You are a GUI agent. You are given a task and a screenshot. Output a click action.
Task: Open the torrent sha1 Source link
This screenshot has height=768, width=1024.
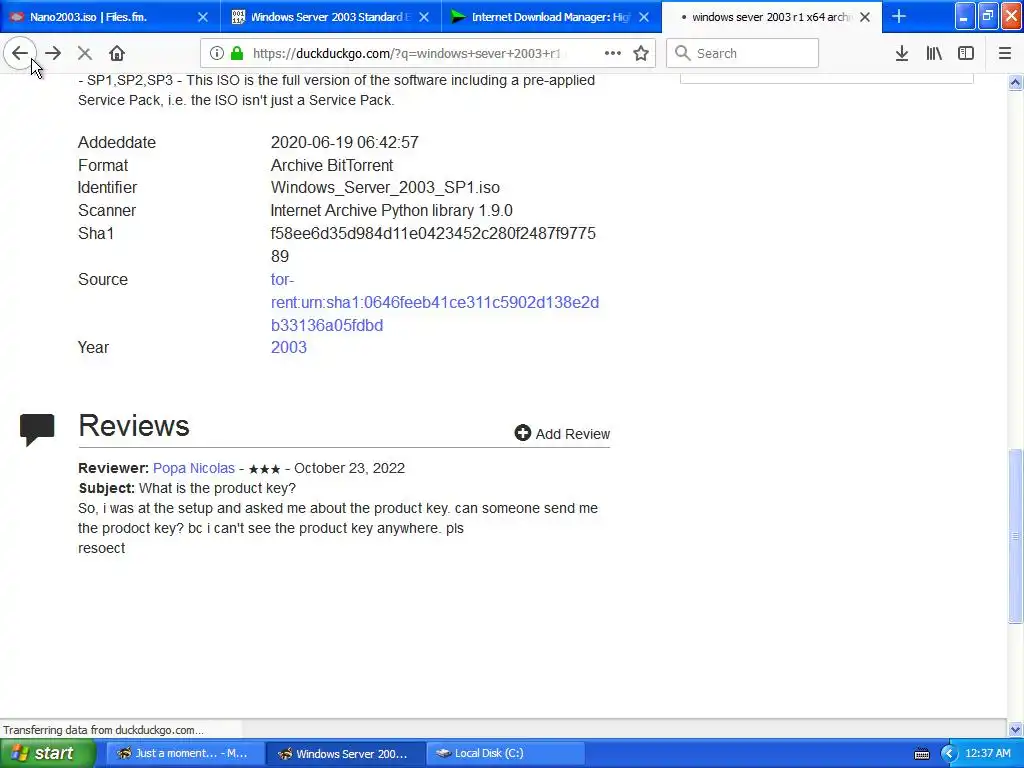(434, 302)
